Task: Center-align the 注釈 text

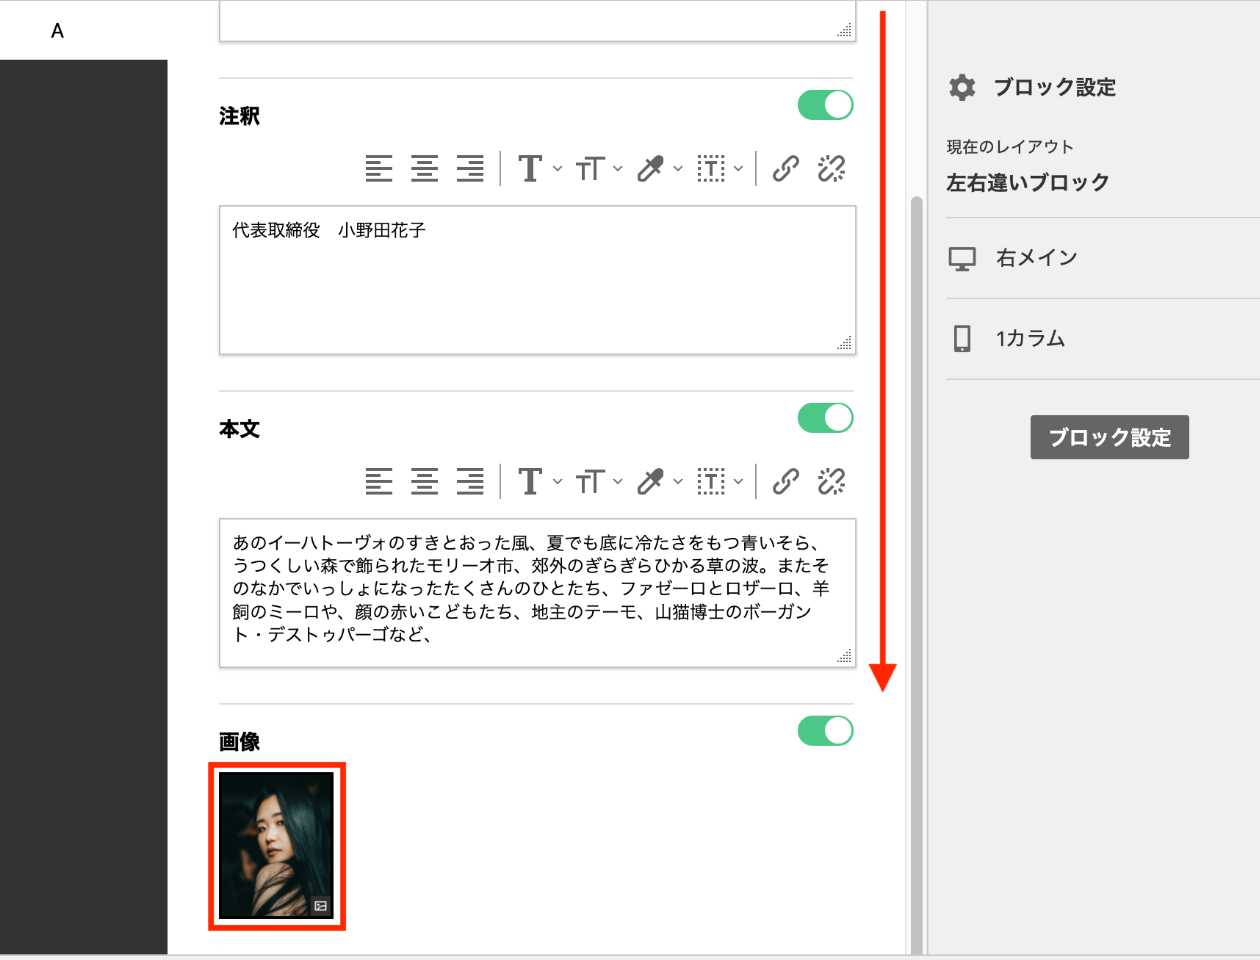Action: click(425, 168)
